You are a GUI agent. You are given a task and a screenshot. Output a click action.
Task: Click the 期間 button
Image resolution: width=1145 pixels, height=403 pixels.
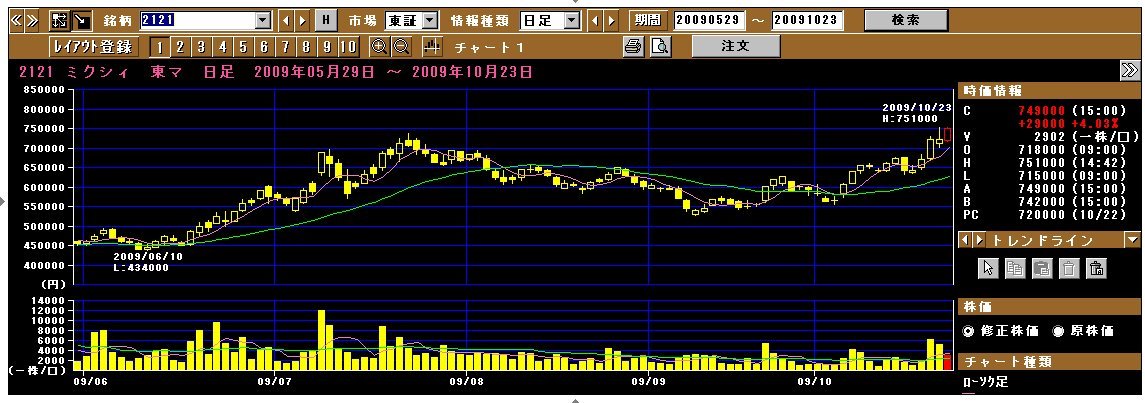coord(648,20)
